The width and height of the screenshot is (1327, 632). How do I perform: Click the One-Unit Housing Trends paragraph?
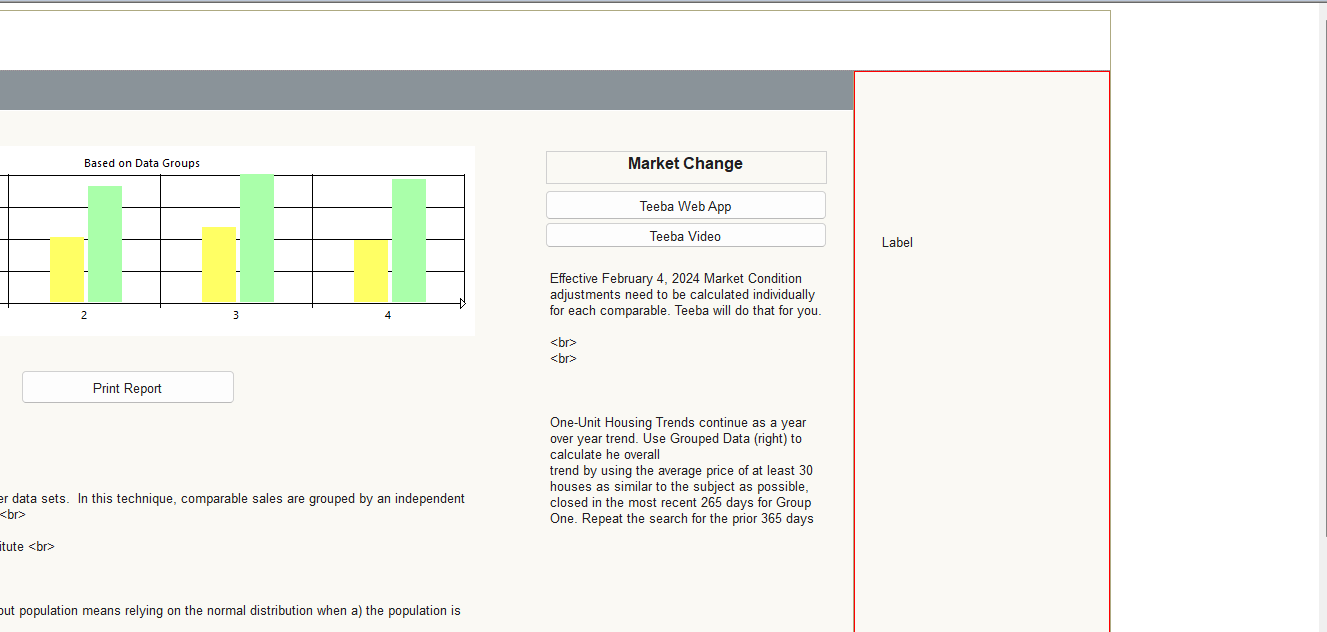pos(682,470)
